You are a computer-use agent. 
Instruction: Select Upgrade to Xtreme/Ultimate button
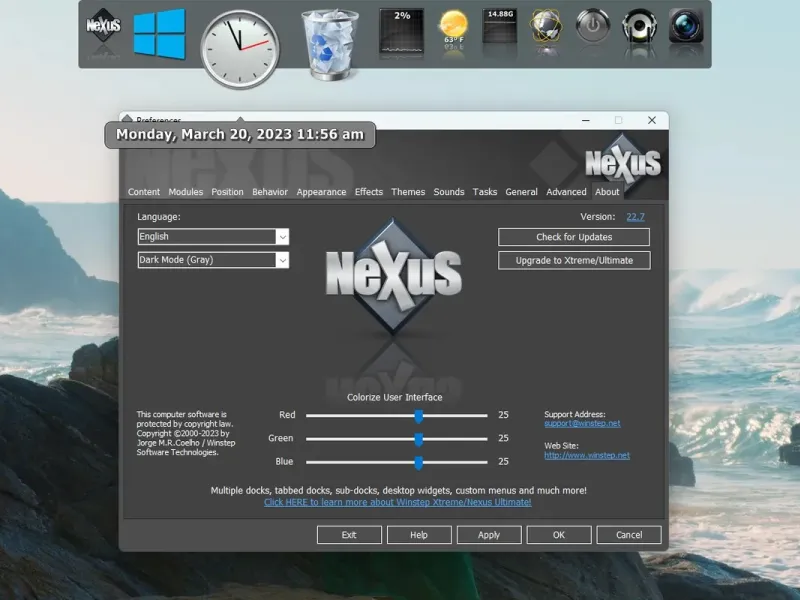click(574, 260)
